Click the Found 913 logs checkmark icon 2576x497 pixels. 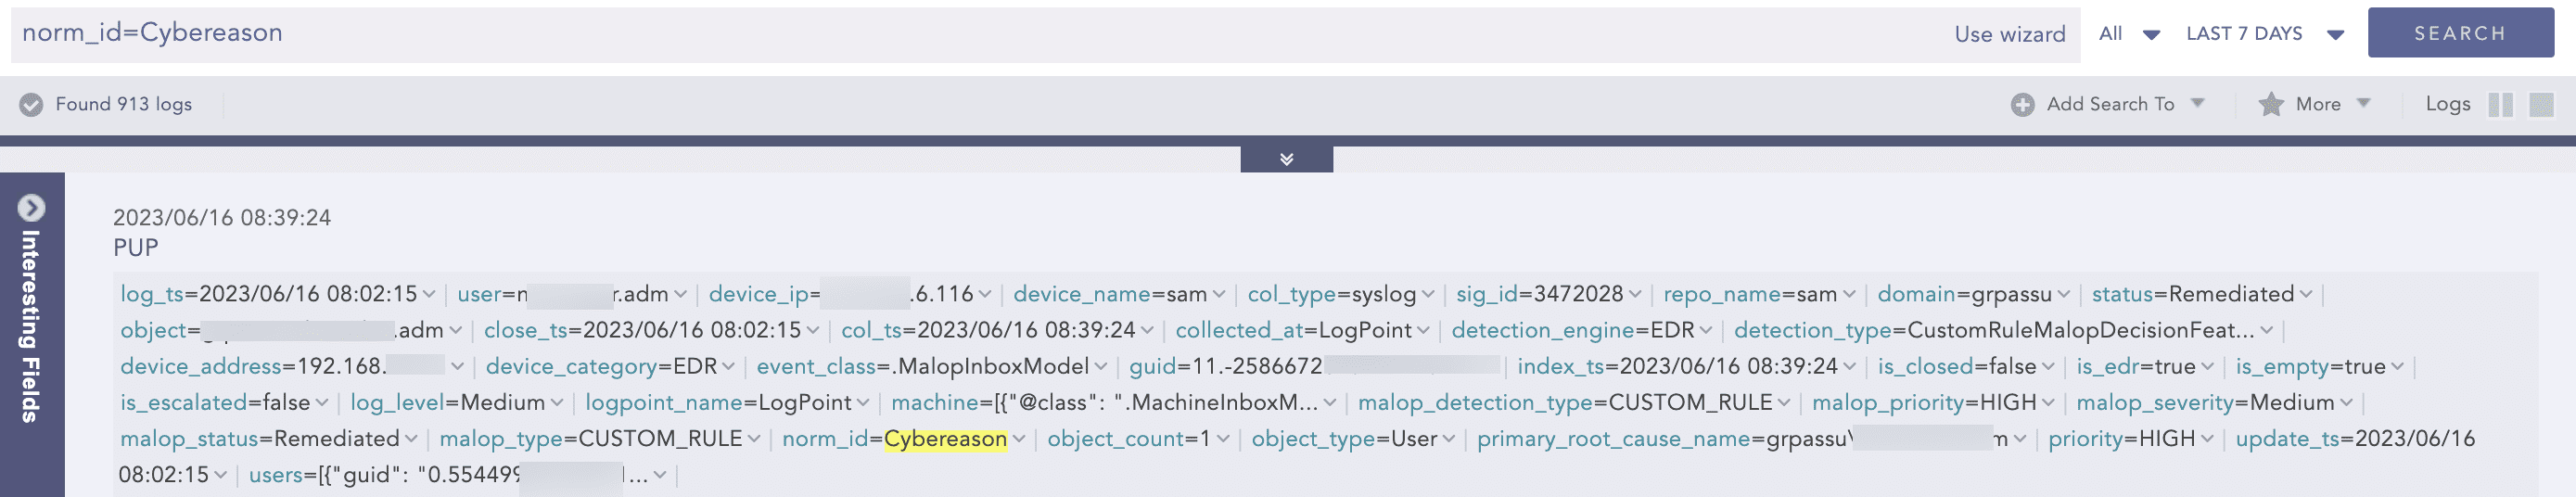31,105
